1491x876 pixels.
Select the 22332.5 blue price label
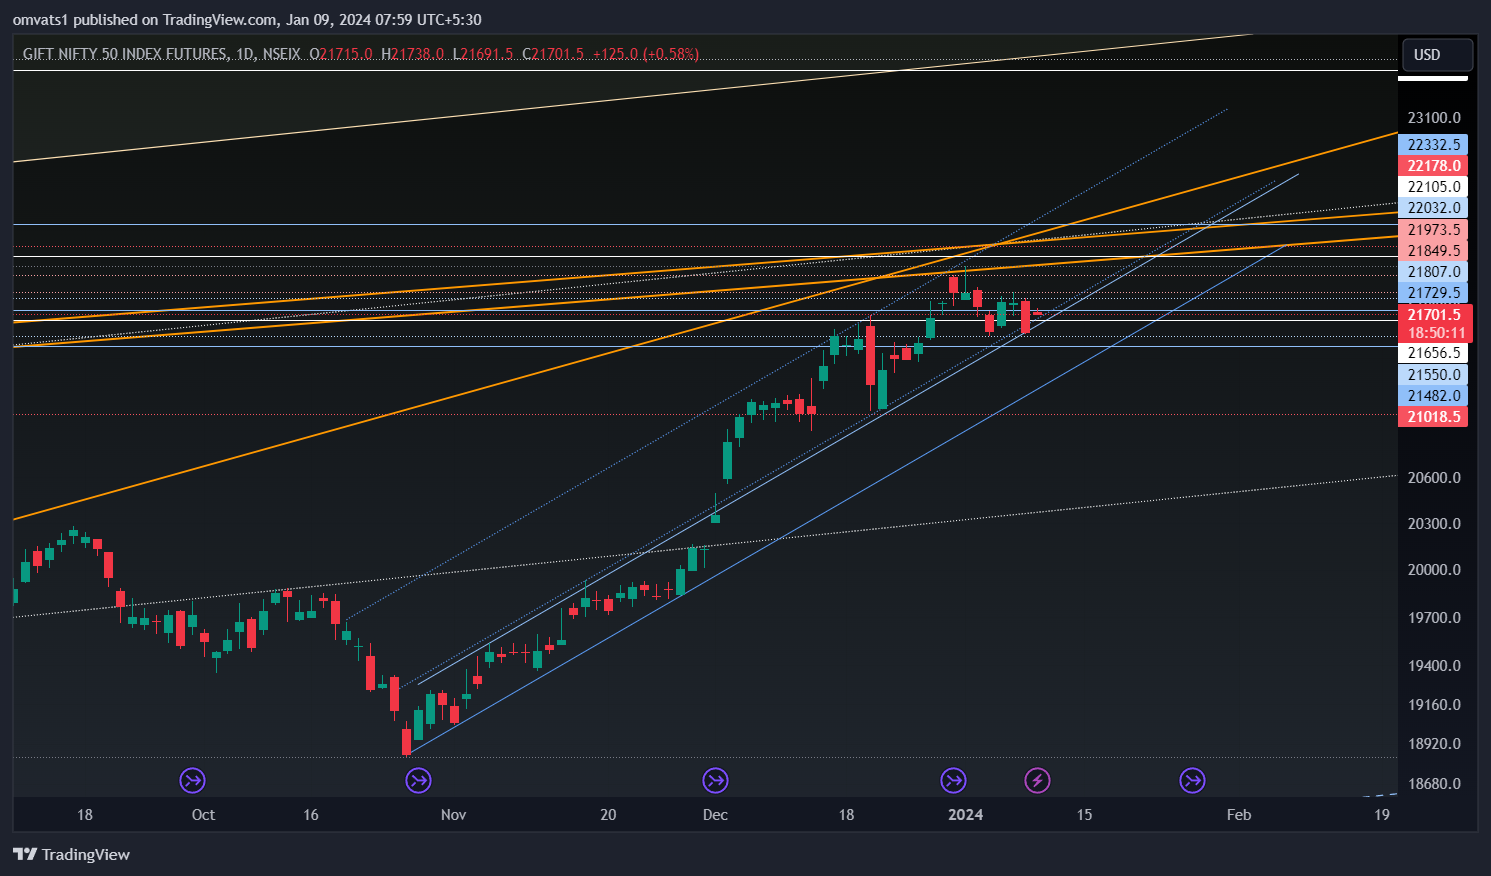1433,145
